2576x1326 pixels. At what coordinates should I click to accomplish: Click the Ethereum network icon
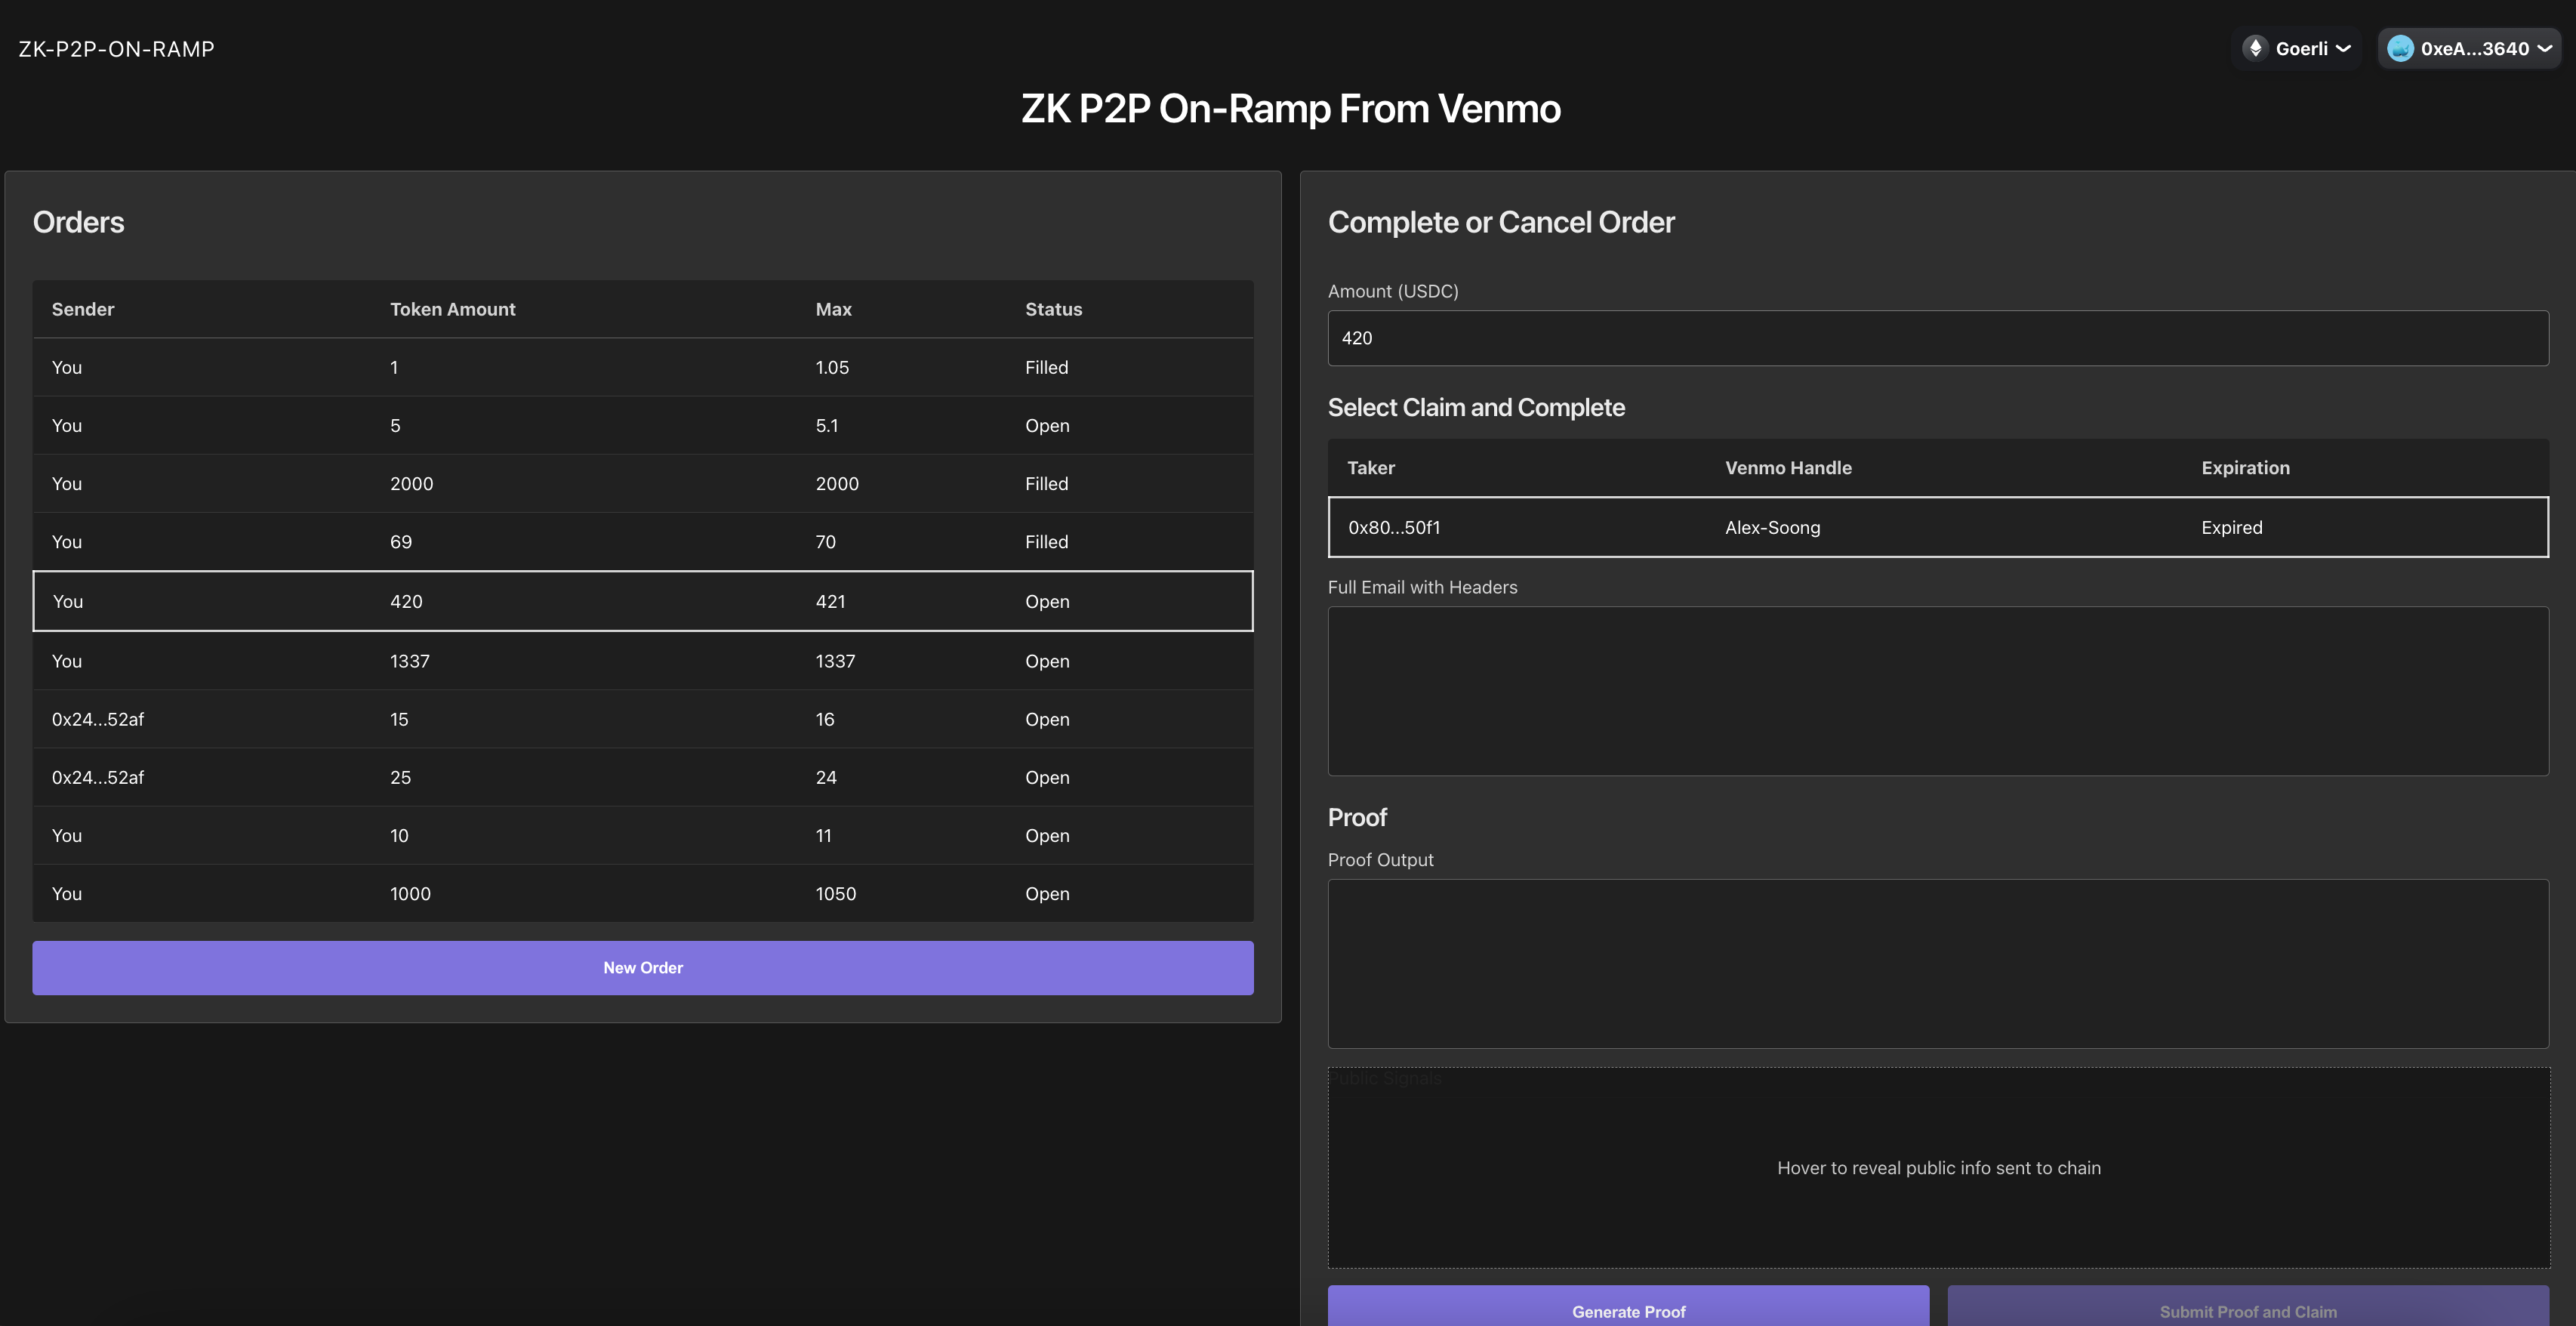pyautogui.click(x=2254, y=48)
